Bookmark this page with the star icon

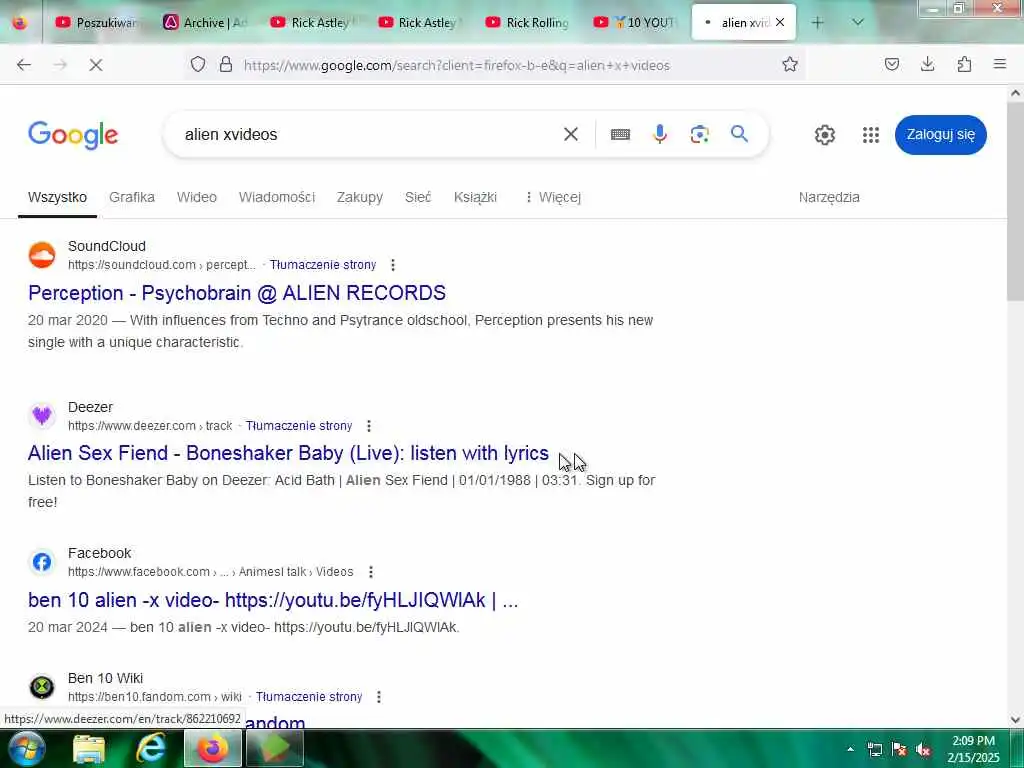790,65
